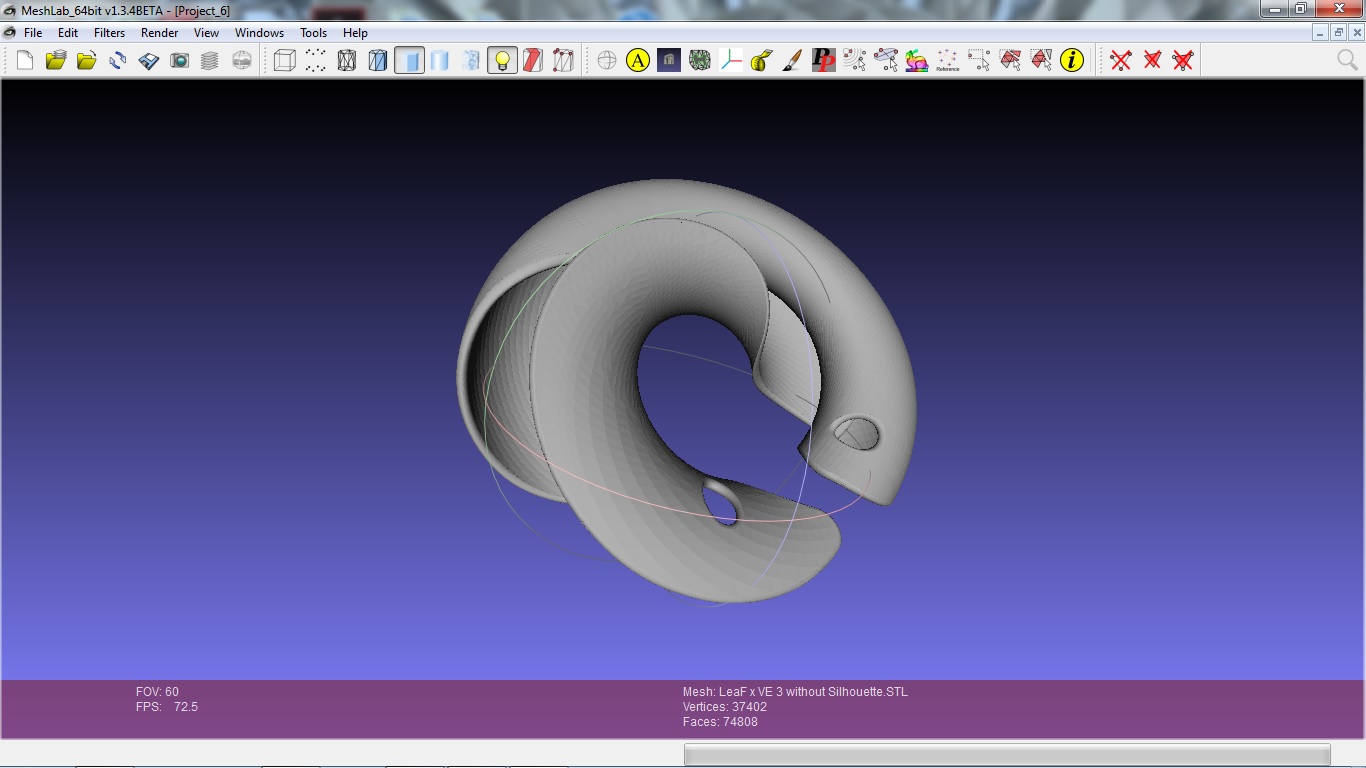Click the 'FPS: 72.5' readout
Screen dimensions: 1366x768
tap(167, 707)
